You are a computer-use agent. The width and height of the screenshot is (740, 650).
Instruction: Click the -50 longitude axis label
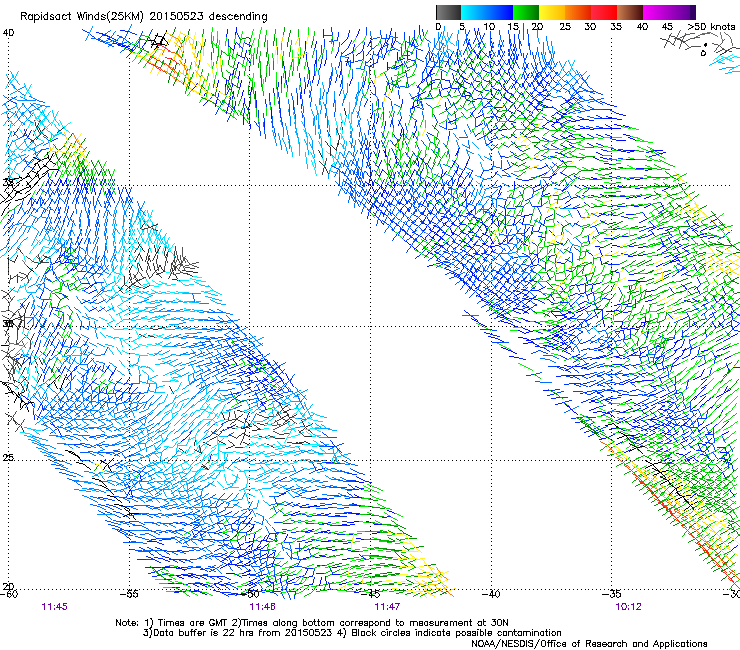click(250, 594)
